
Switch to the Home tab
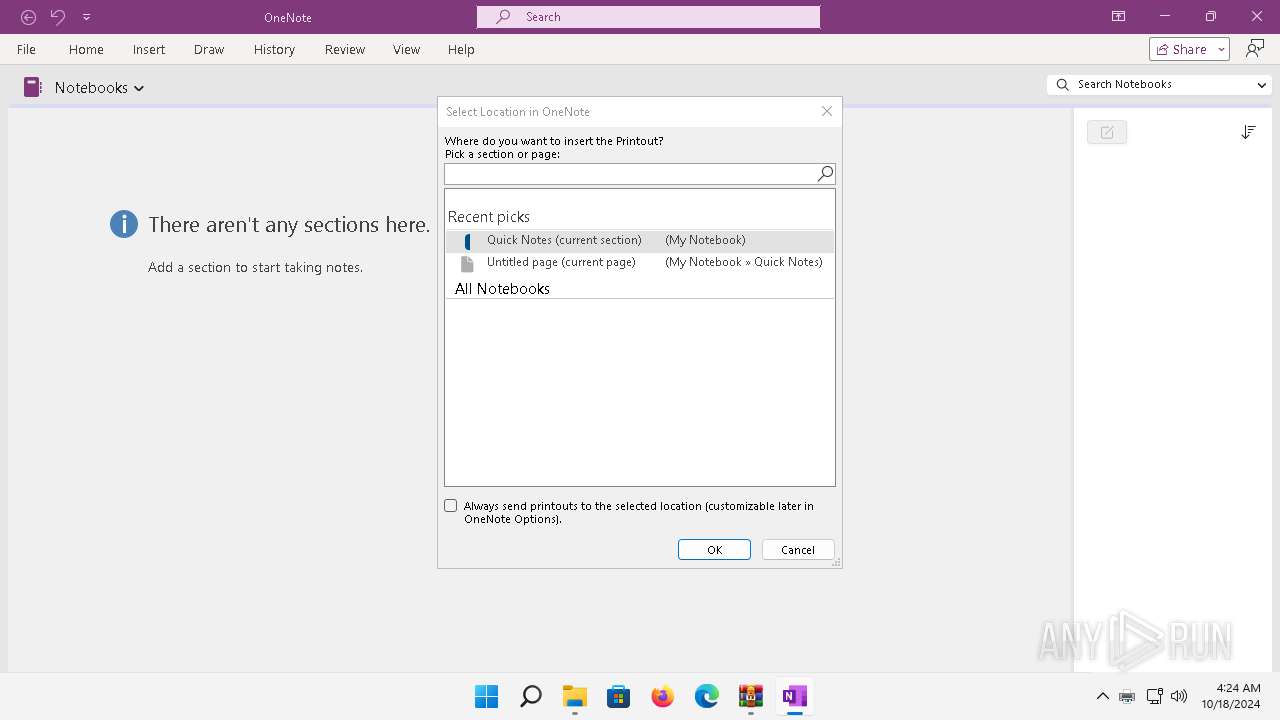click(86, 49)
